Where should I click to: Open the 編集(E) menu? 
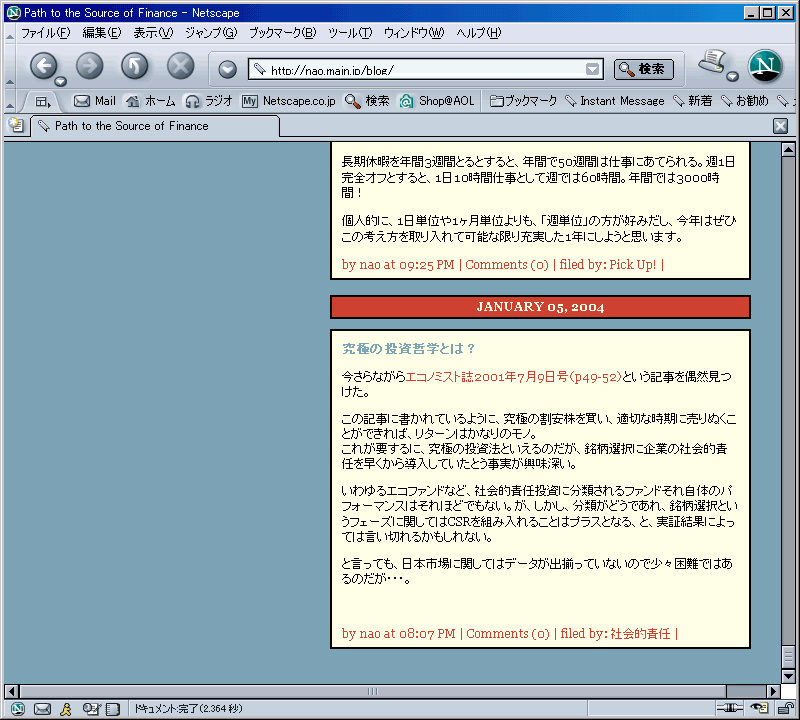(x=102, y=33)
